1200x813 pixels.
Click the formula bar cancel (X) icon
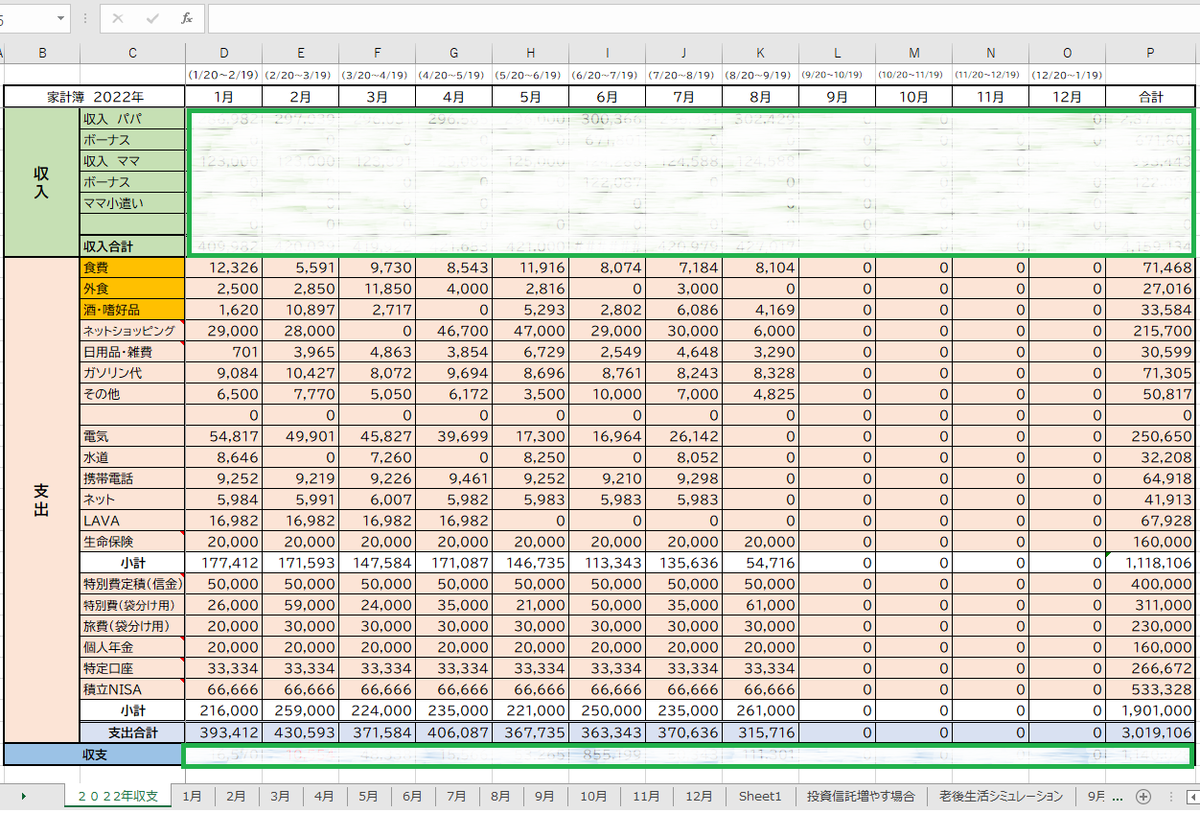point(118,19)
